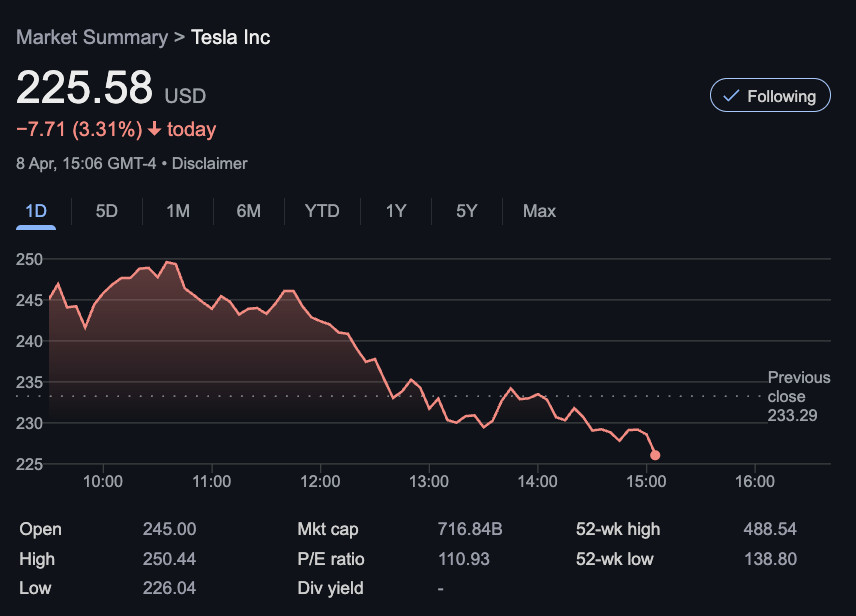This screenshot has width=856, height=616.
Task: Click the 10:00 time axis label
Action: tap(103, 482)
